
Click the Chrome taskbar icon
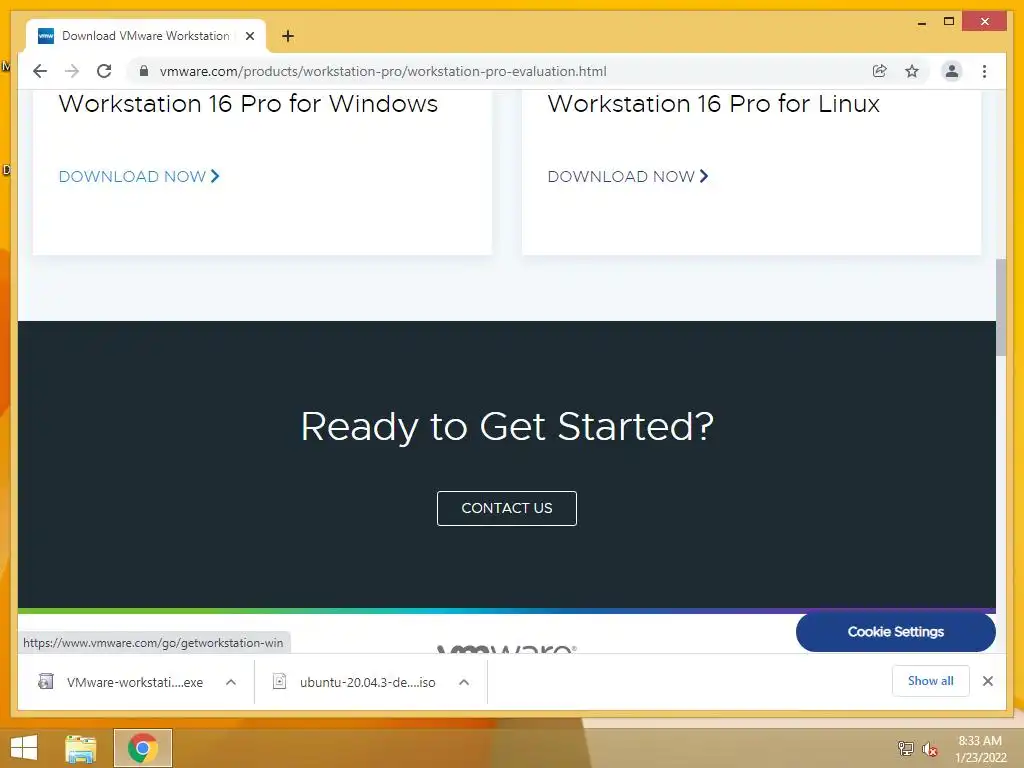(143, 748)
